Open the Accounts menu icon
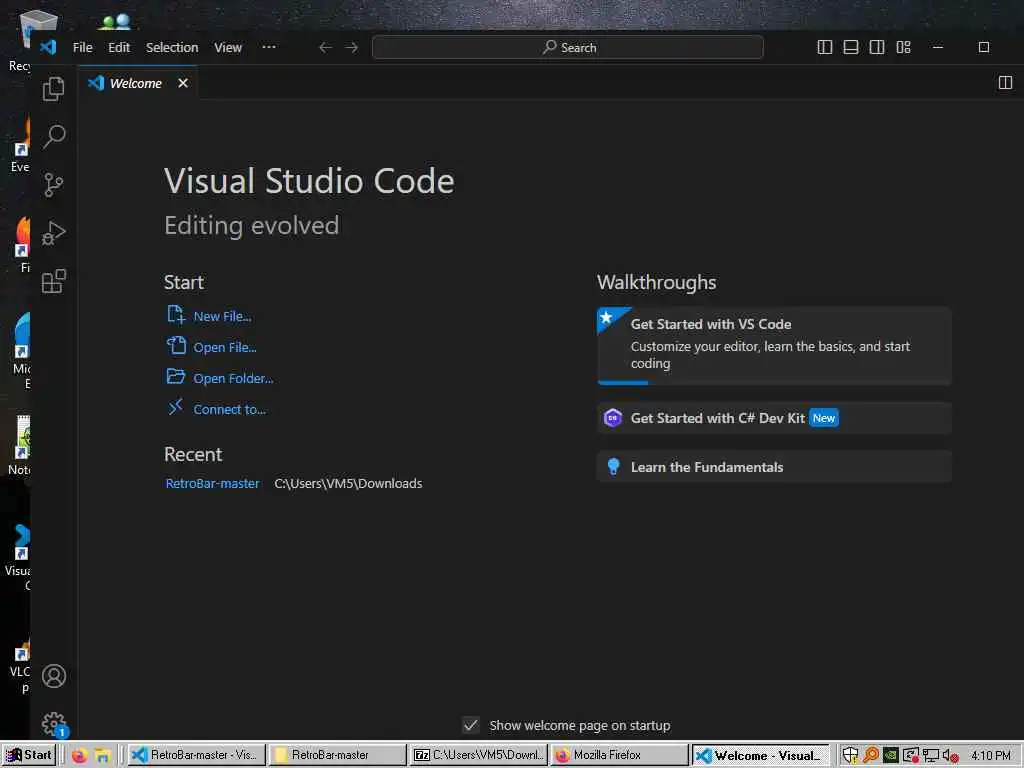Screen dimensions: 1024x768 [x=54, y=676]
